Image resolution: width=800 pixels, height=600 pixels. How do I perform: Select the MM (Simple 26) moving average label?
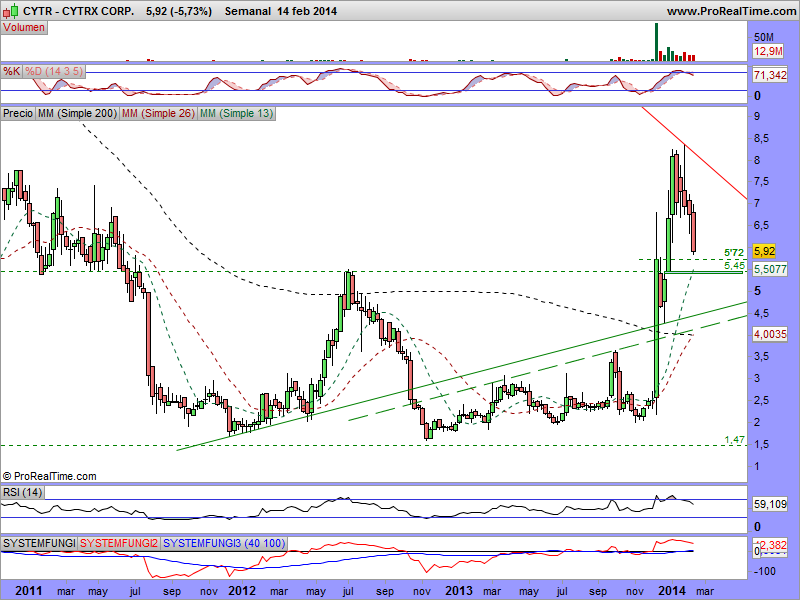[x=158, y=113]
